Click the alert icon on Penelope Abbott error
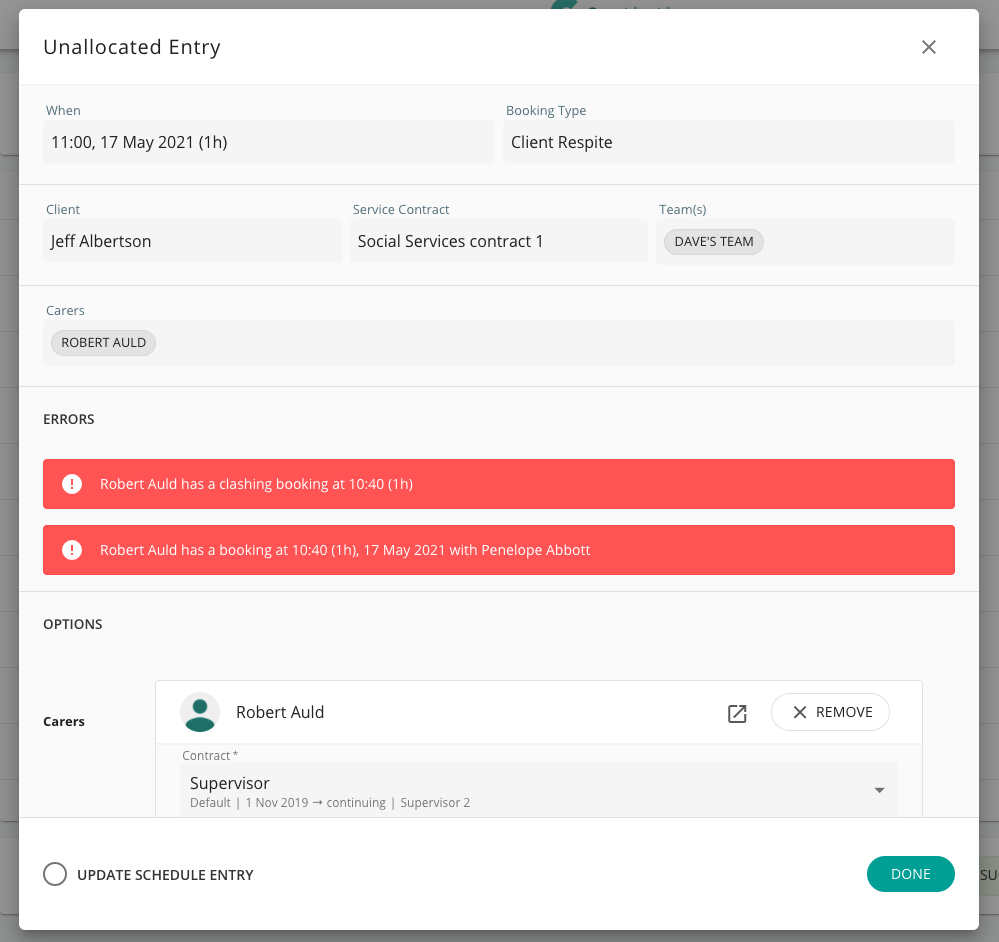The image size is (999, 942). click(x=72, y=550)
